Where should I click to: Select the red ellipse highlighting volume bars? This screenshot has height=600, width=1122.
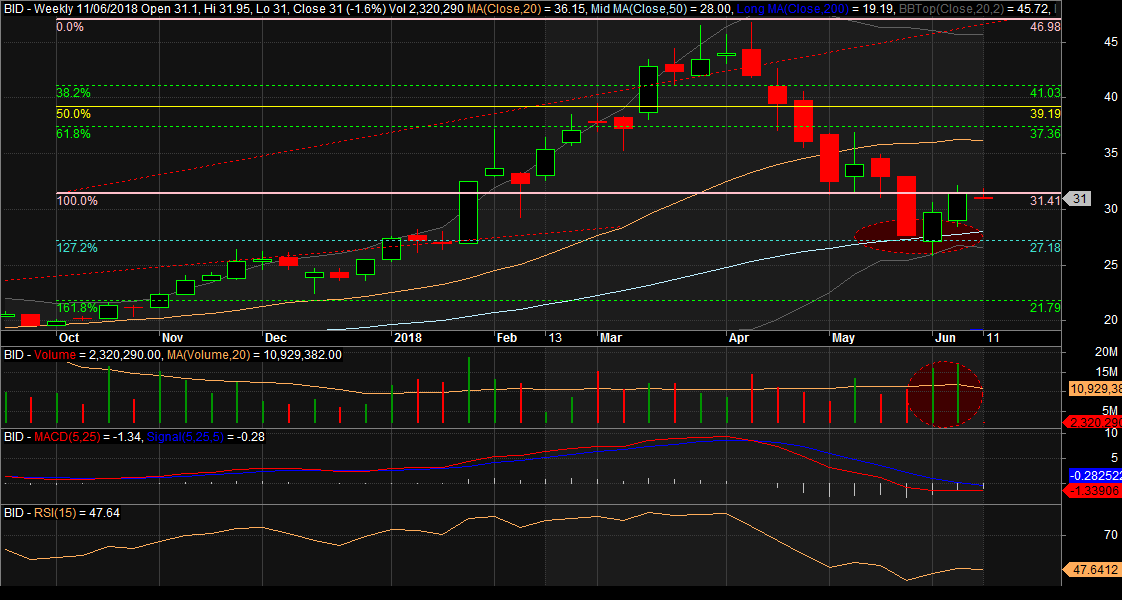click(x=944, y=394)
